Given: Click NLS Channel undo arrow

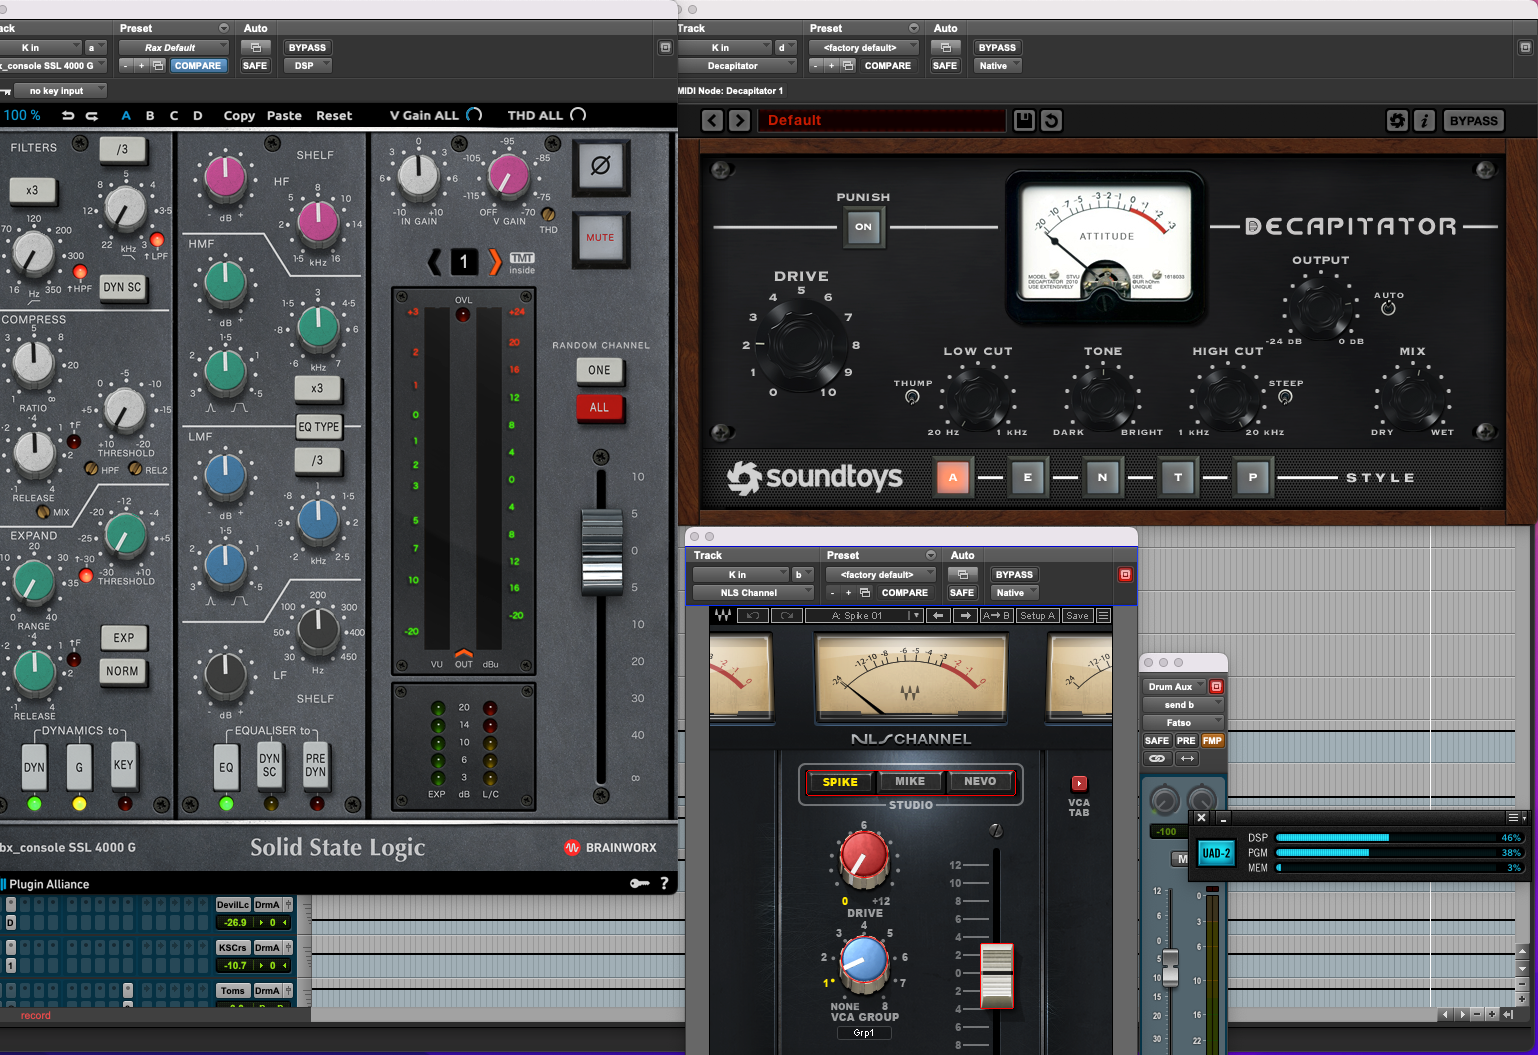Looking at the screenshot, I should tap(753, 616).
